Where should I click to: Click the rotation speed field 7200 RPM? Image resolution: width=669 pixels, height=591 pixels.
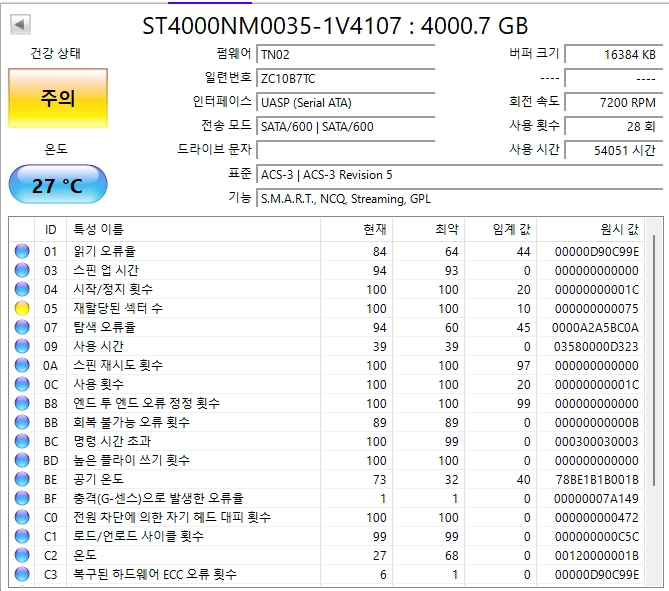(x=614, y=102)
